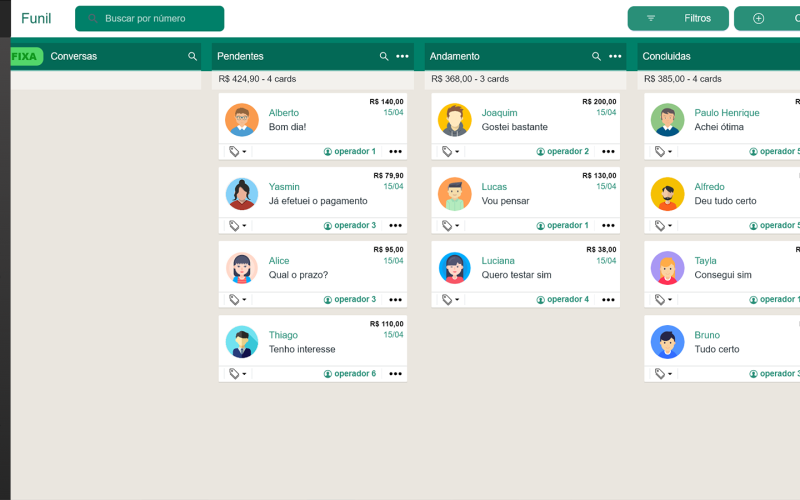The height and width of the screenshot is (500, 800).
Task: Expand tag dropdown on Paulo Henrique's card
Action: coord(663,152)
